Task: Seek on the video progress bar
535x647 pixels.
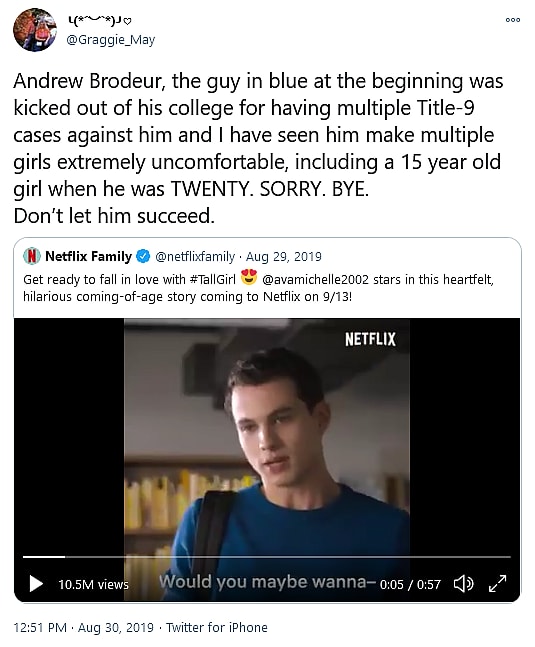Action: (x=266, y=557)
